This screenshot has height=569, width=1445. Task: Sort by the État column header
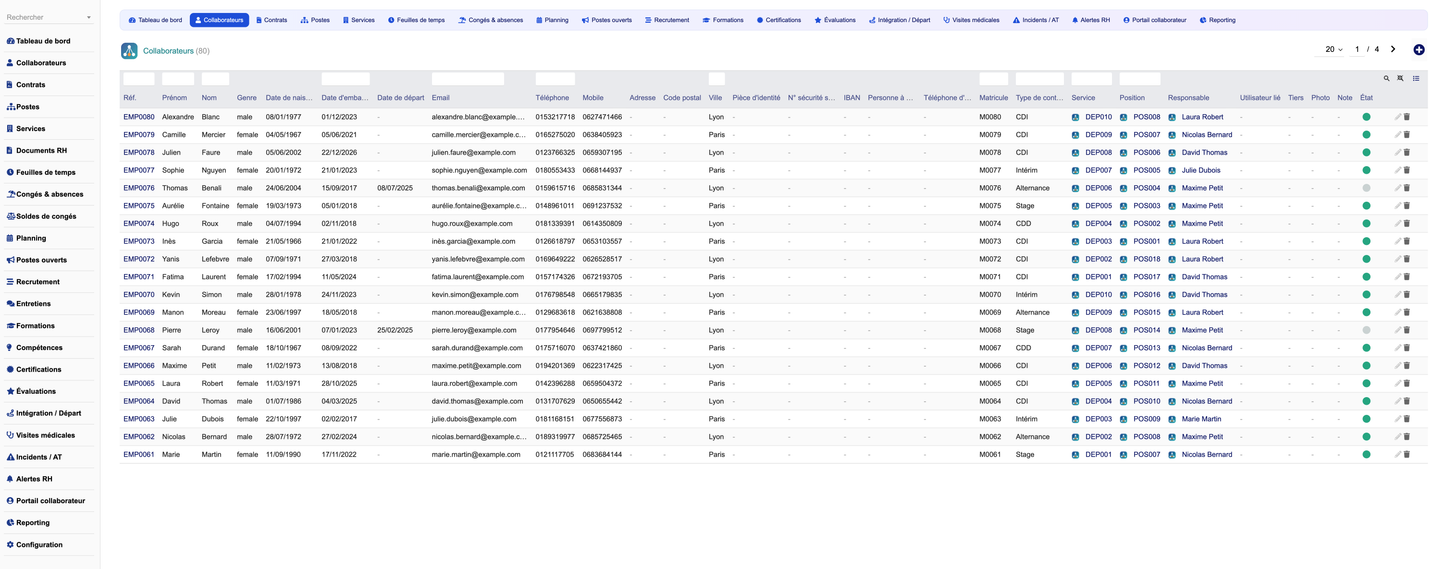pyautogui.click(x=1366, y=98)
